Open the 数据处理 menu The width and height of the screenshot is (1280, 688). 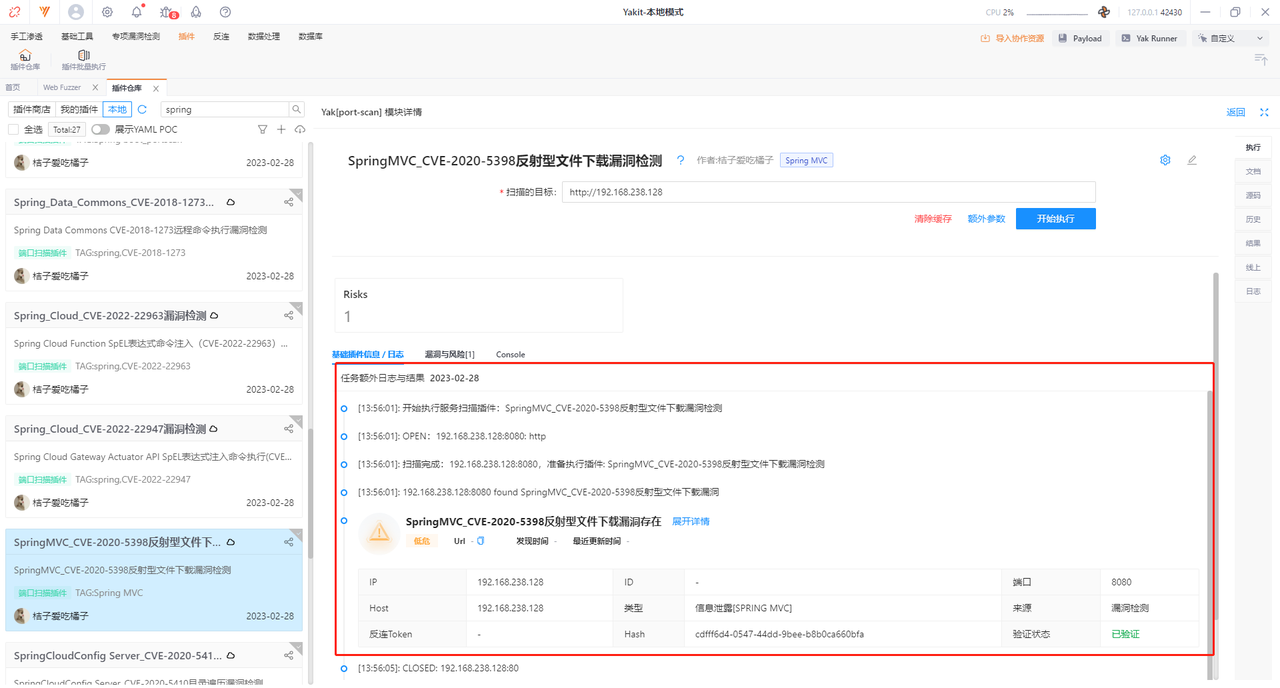[x=264, y=36]
